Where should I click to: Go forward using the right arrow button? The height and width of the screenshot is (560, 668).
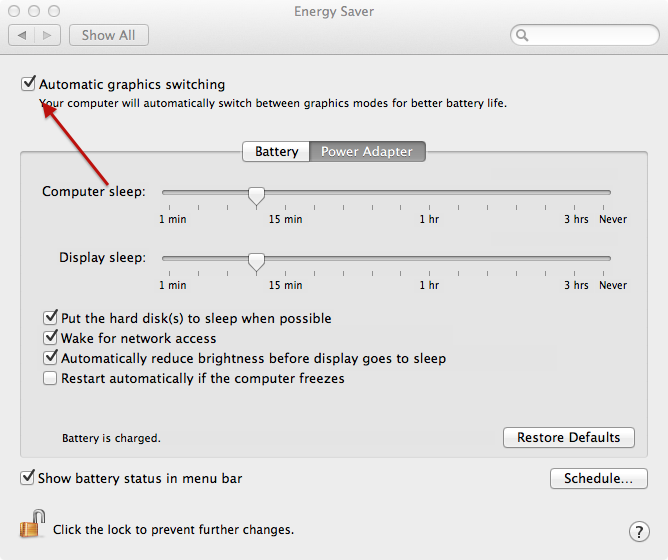(x=47, y=35)
